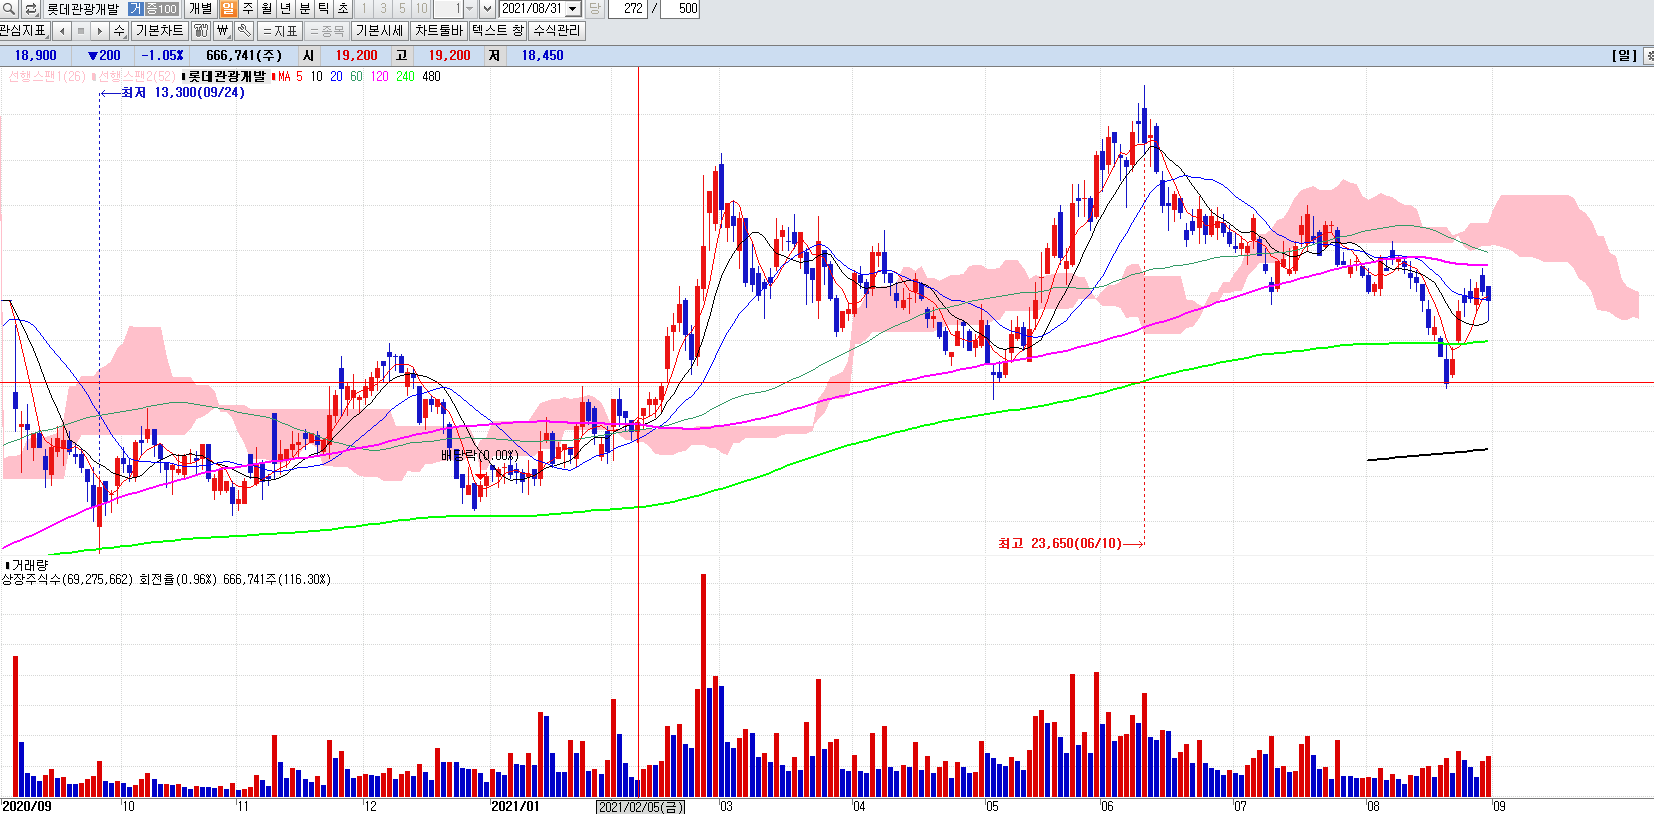Click the 666,741(주) volume value
The height and width of the screenshot is (814, 1654).
coord(244,55)
